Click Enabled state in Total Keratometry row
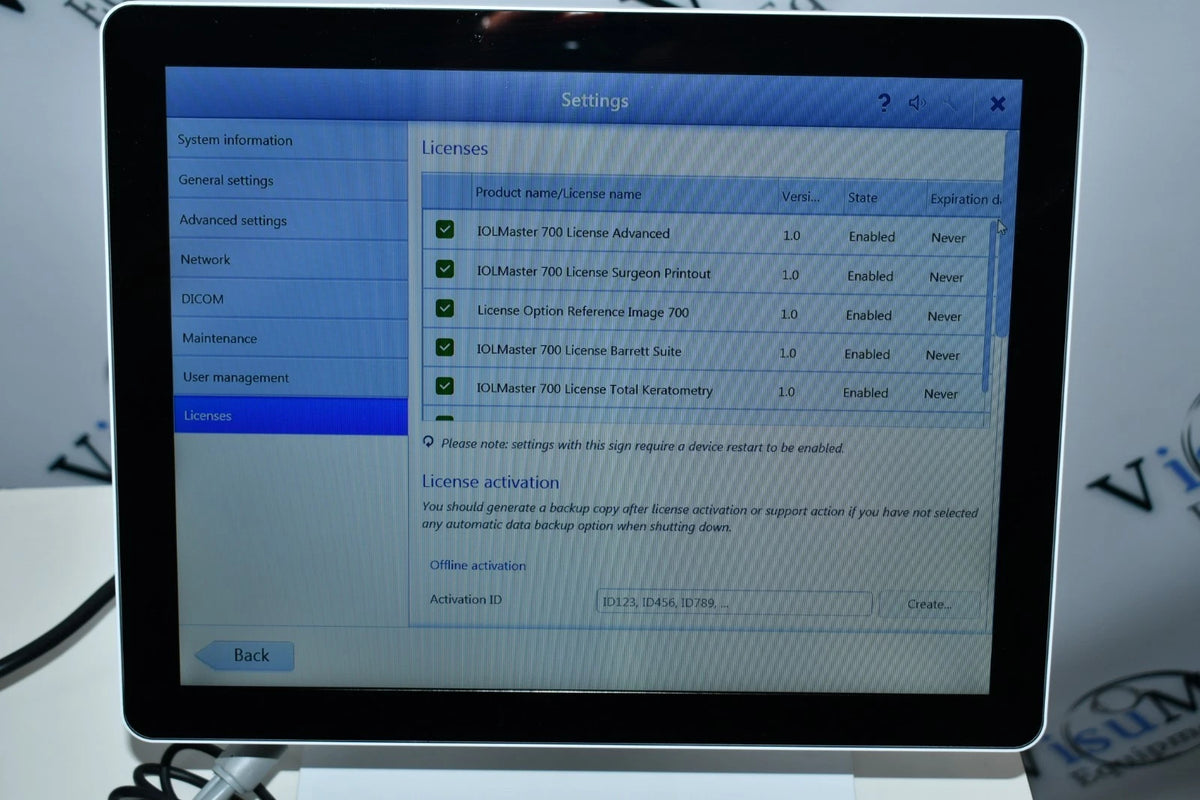This screenshot has height=800, width=1200. (865, 393)
